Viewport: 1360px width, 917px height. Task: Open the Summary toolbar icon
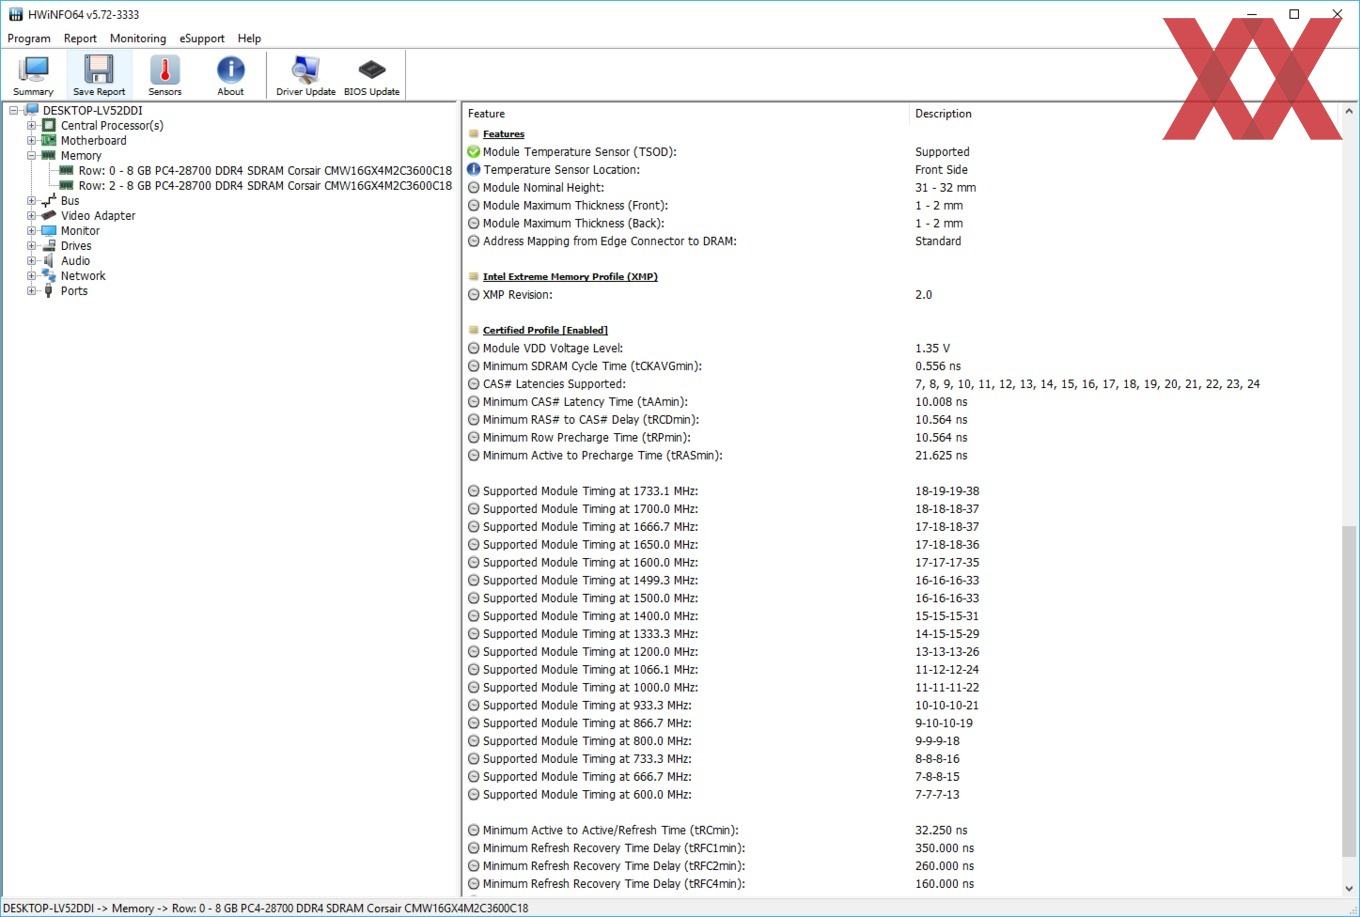tap(33, 75)
